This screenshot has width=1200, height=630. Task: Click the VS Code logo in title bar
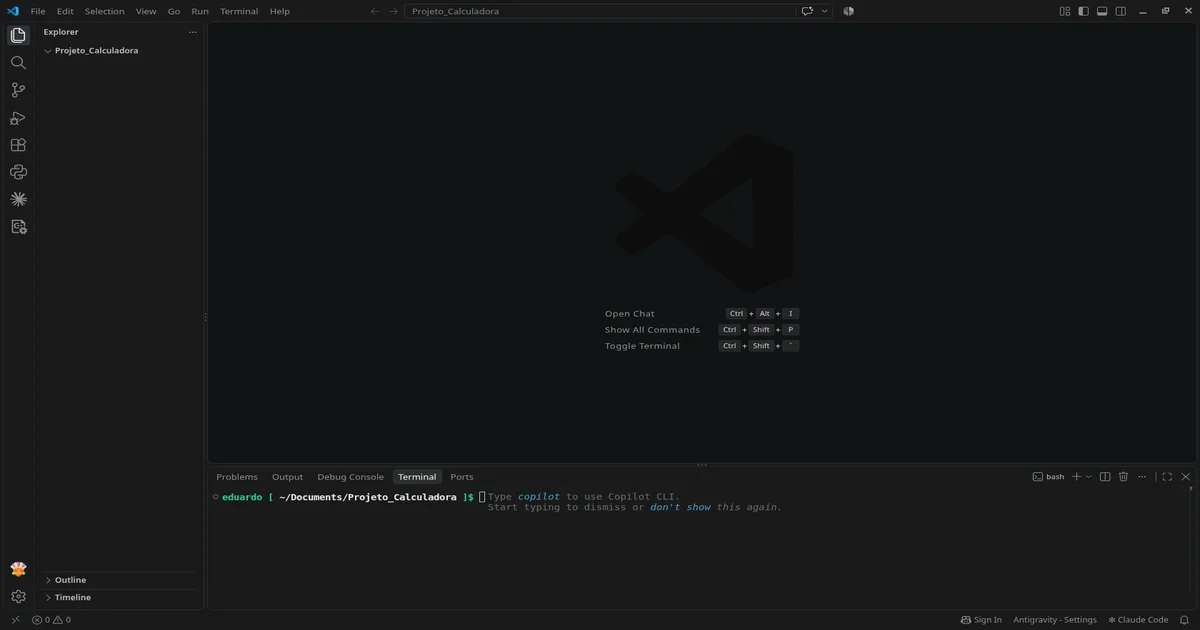(13, 11)
